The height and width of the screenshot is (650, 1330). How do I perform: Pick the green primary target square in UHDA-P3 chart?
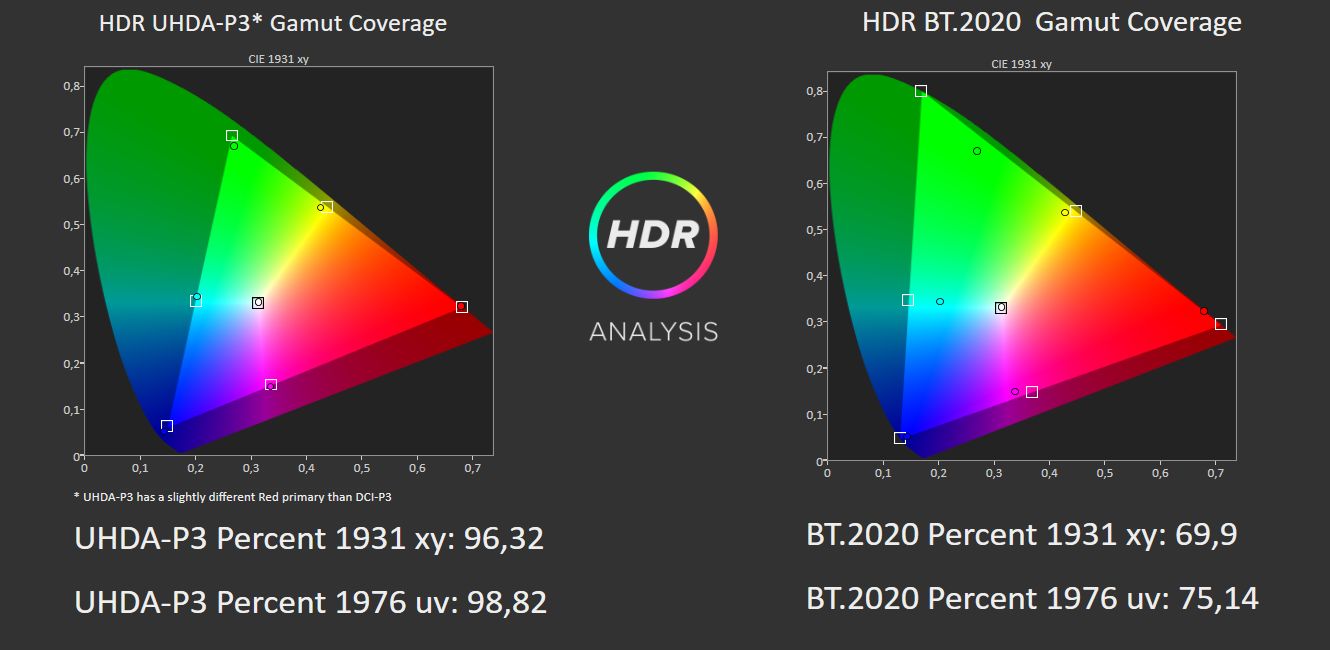click(232, 136)
